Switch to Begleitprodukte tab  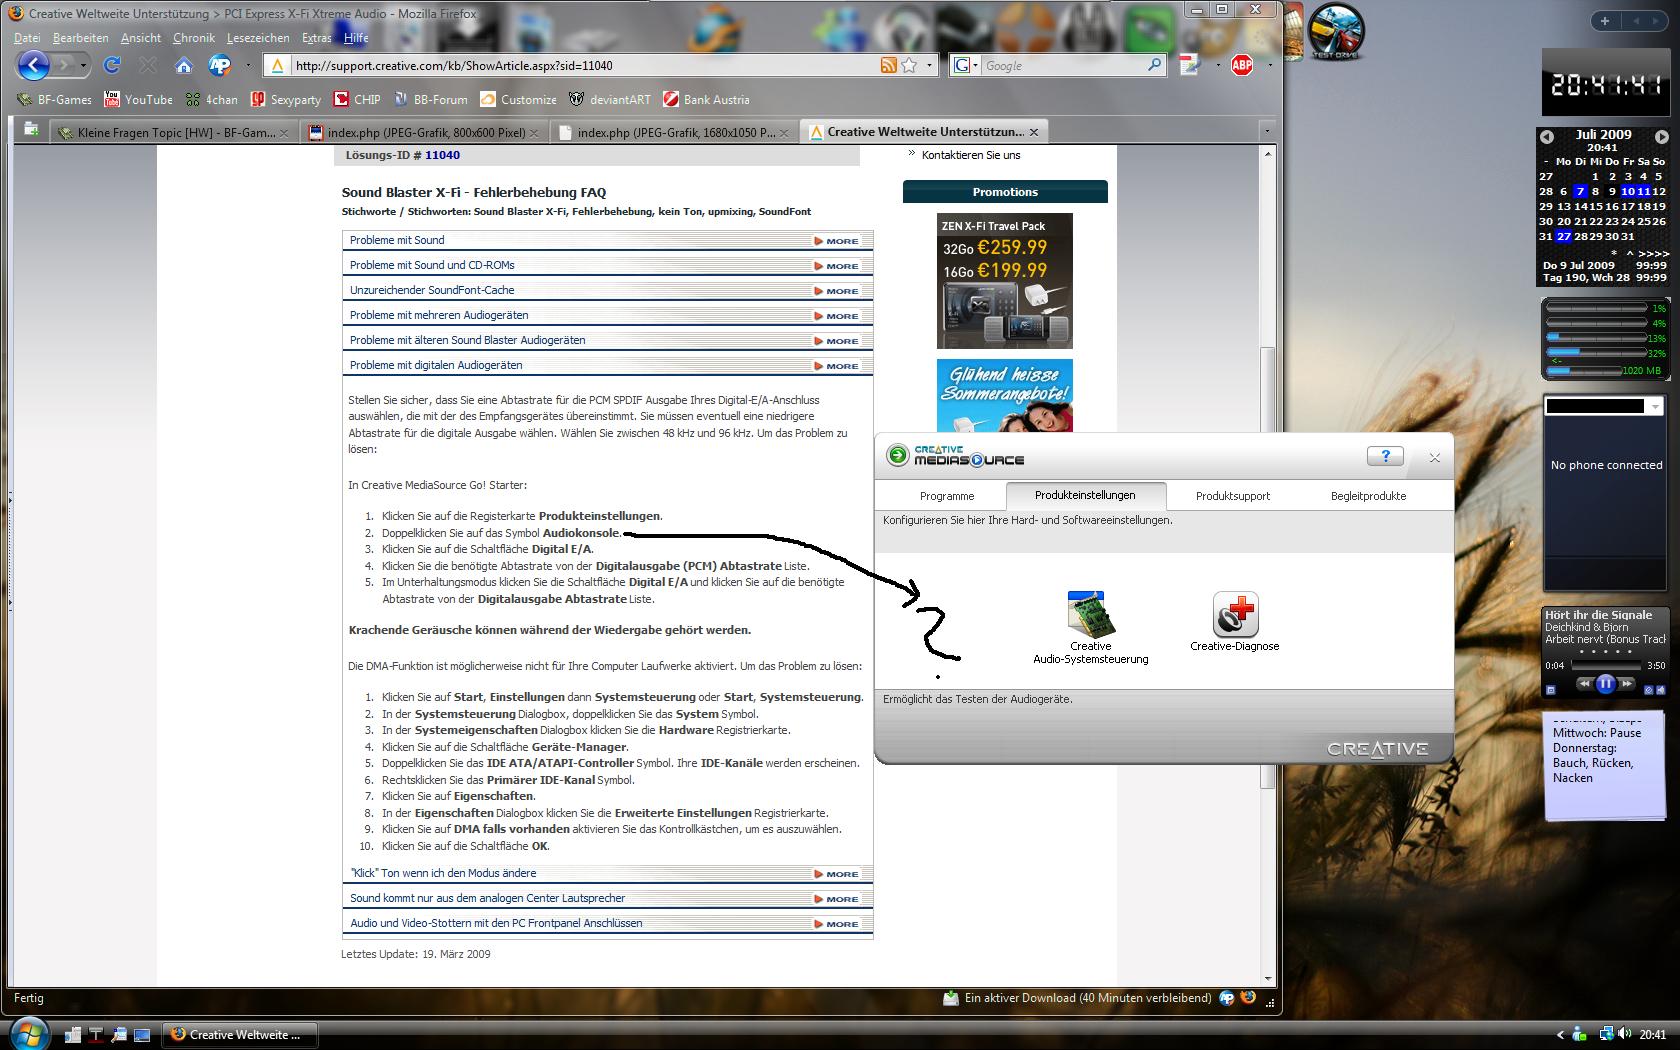1368,496
